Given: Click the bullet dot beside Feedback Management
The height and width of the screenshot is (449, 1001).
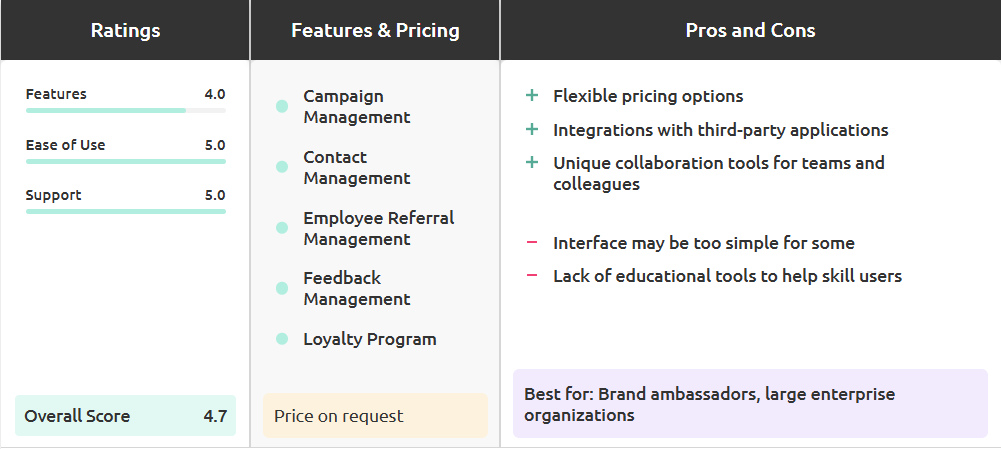Looking at the screenshot, I should tap(282, 289).
